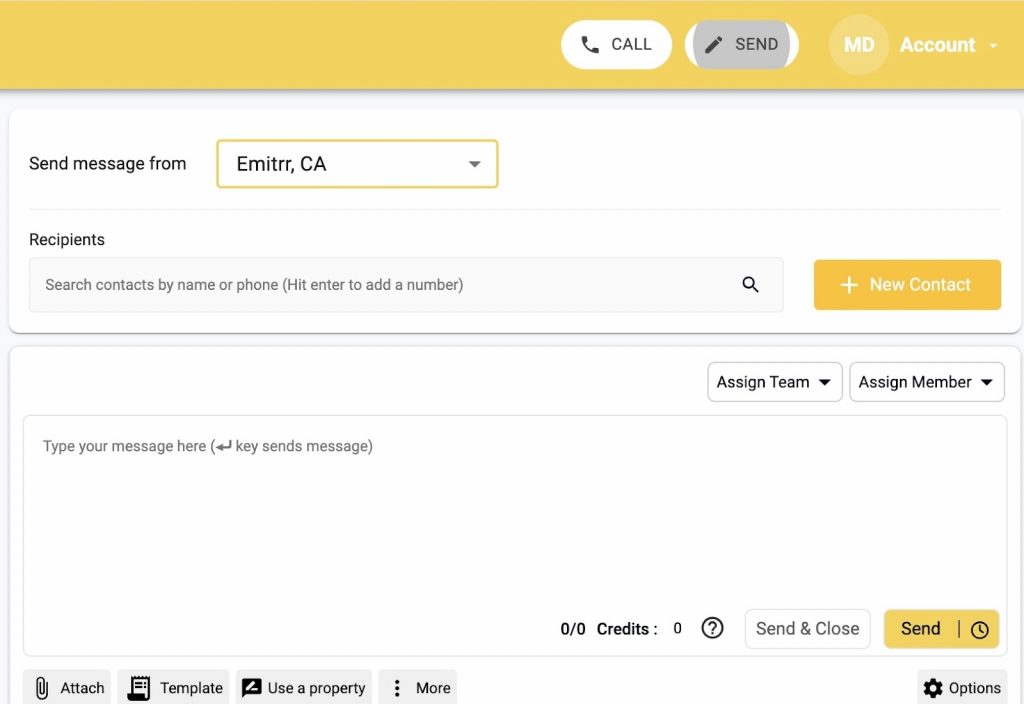Click the search magnifier in Recipients field
Viewport: 1024px width, 704px height.
click(750, 285)
